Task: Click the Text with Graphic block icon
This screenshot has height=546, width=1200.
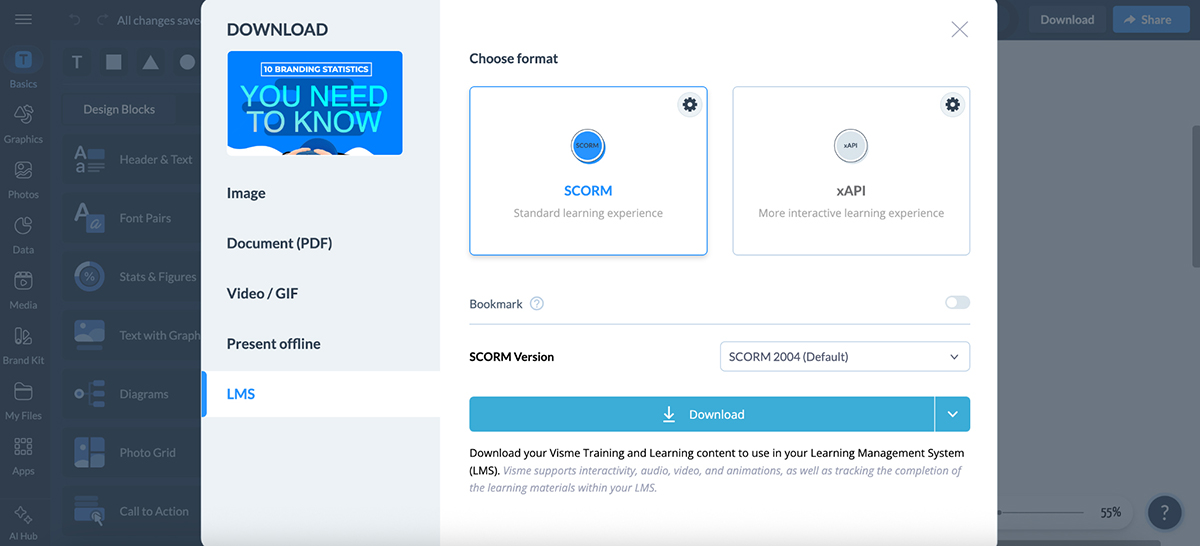Action: coord(90,335)
